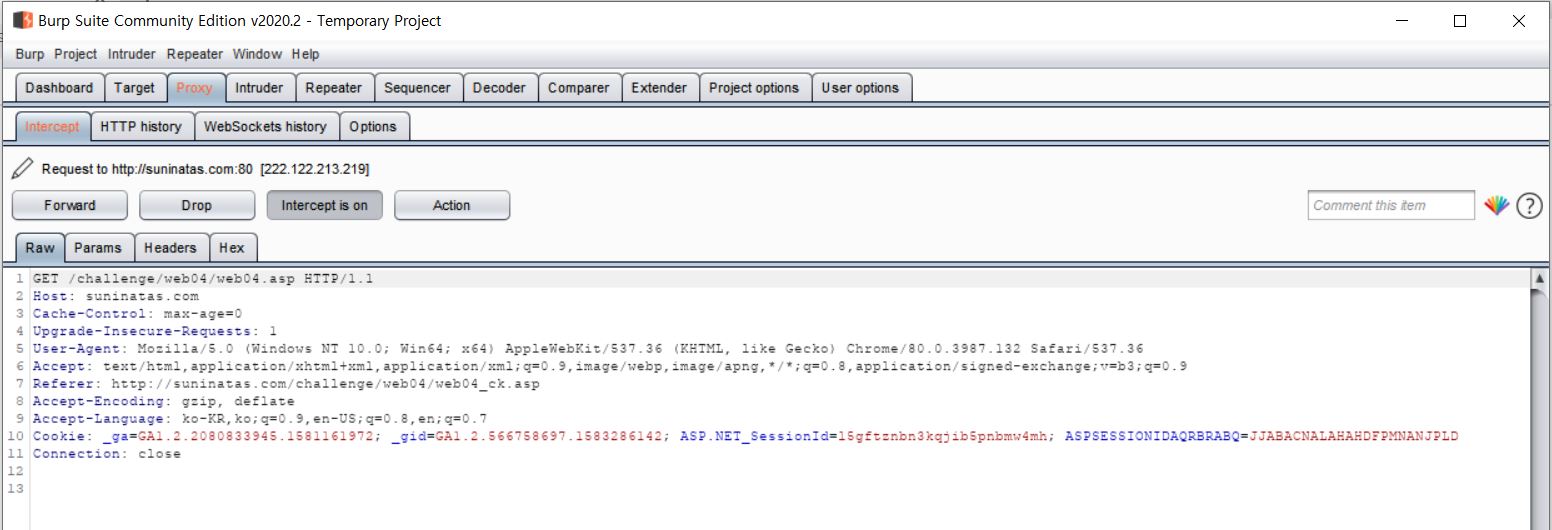Viewport: 1552px width, 530px height.
Task: Click the Cache-Control: max-age=0 line
Action: pos(137,313)
